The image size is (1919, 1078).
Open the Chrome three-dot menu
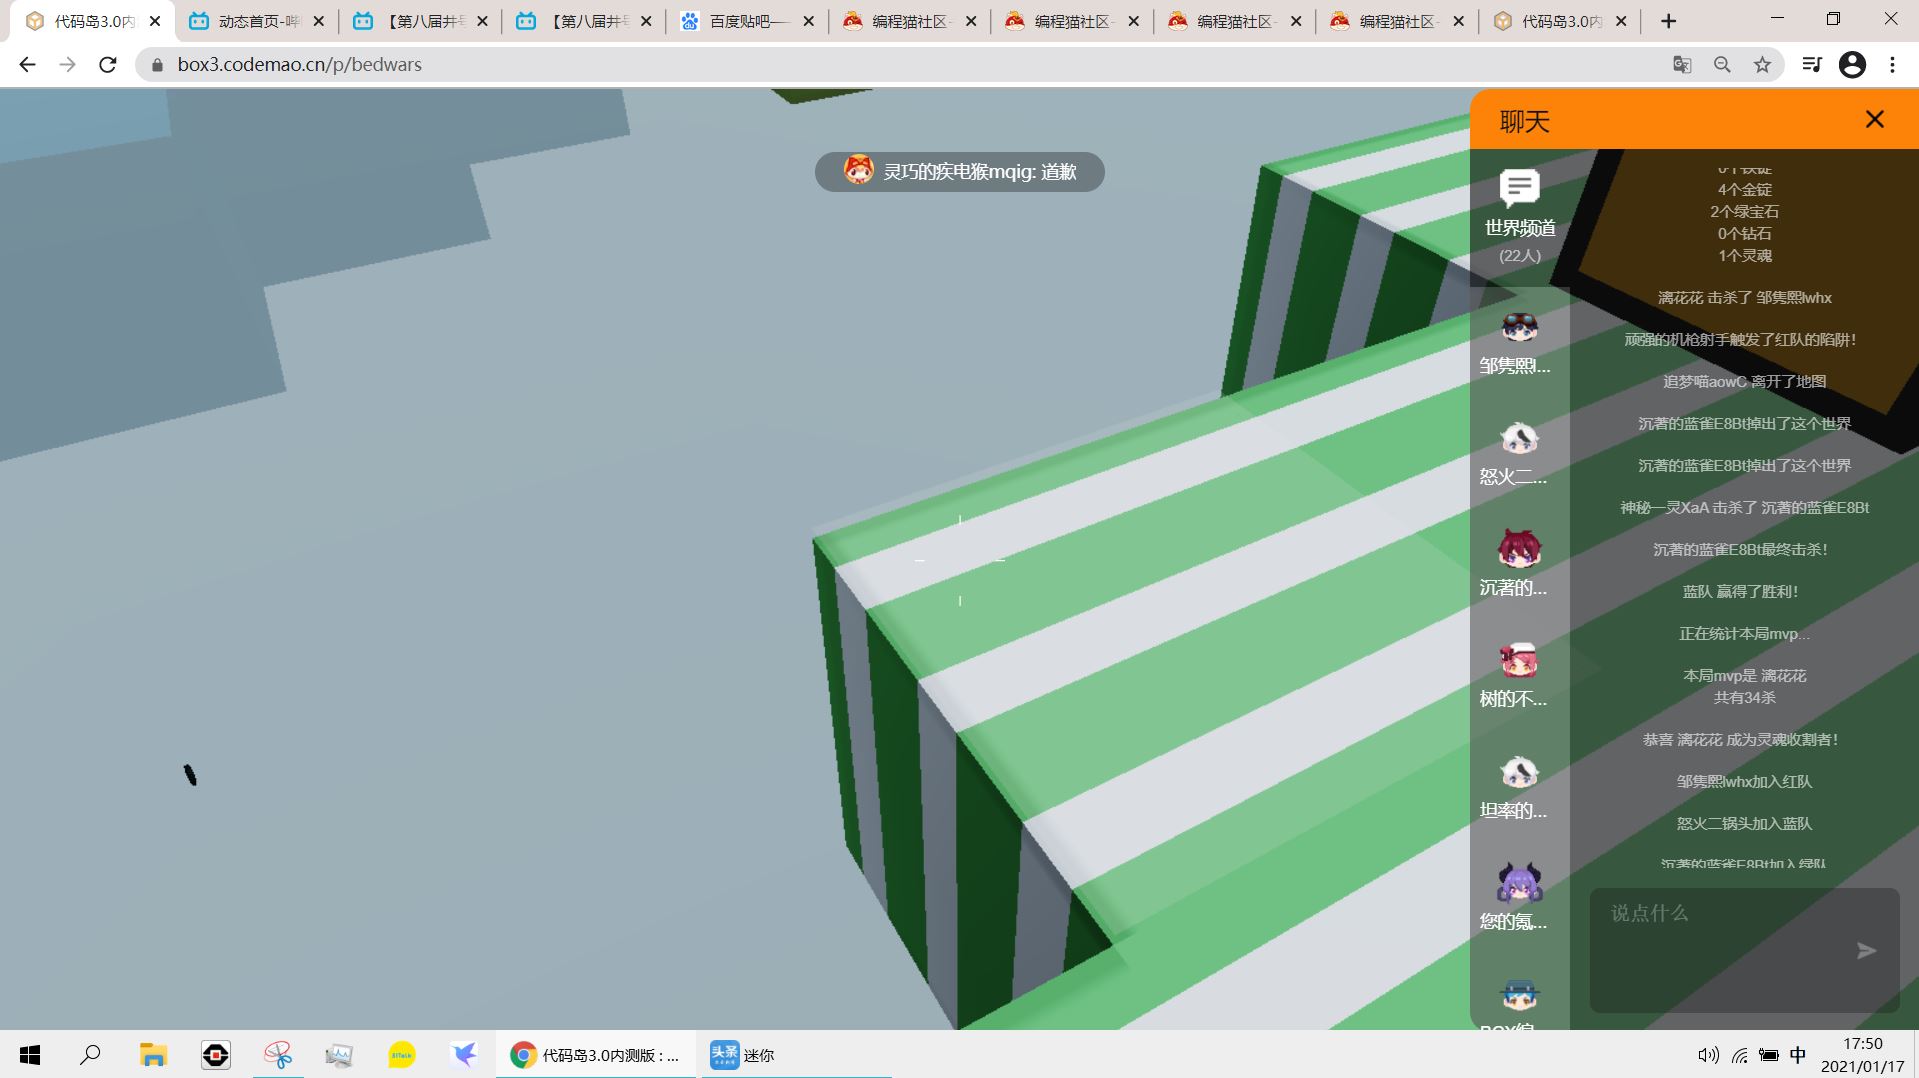pyautogui.click(x=1892, y=65)
